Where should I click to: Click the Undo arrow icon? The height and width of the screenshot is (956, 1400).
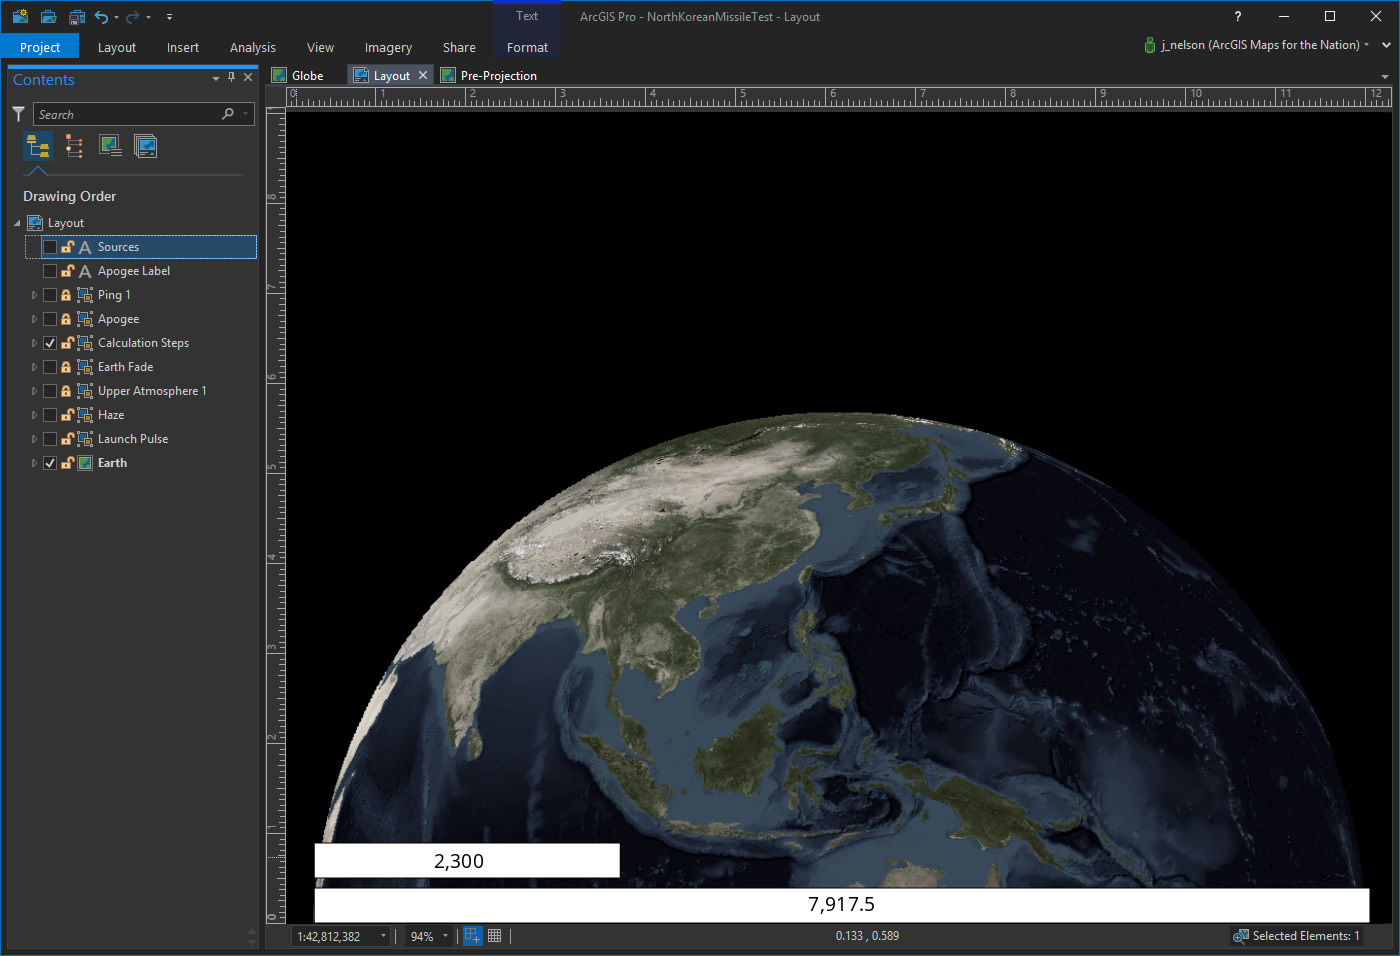(101, 17)
